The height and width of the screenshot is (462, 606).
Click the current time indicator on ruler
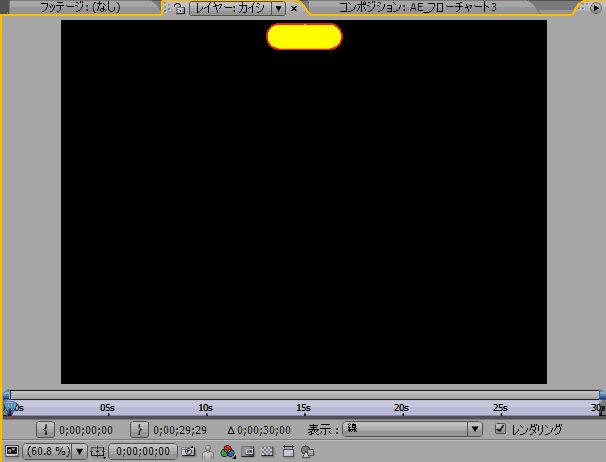click(x=10, y=408)
